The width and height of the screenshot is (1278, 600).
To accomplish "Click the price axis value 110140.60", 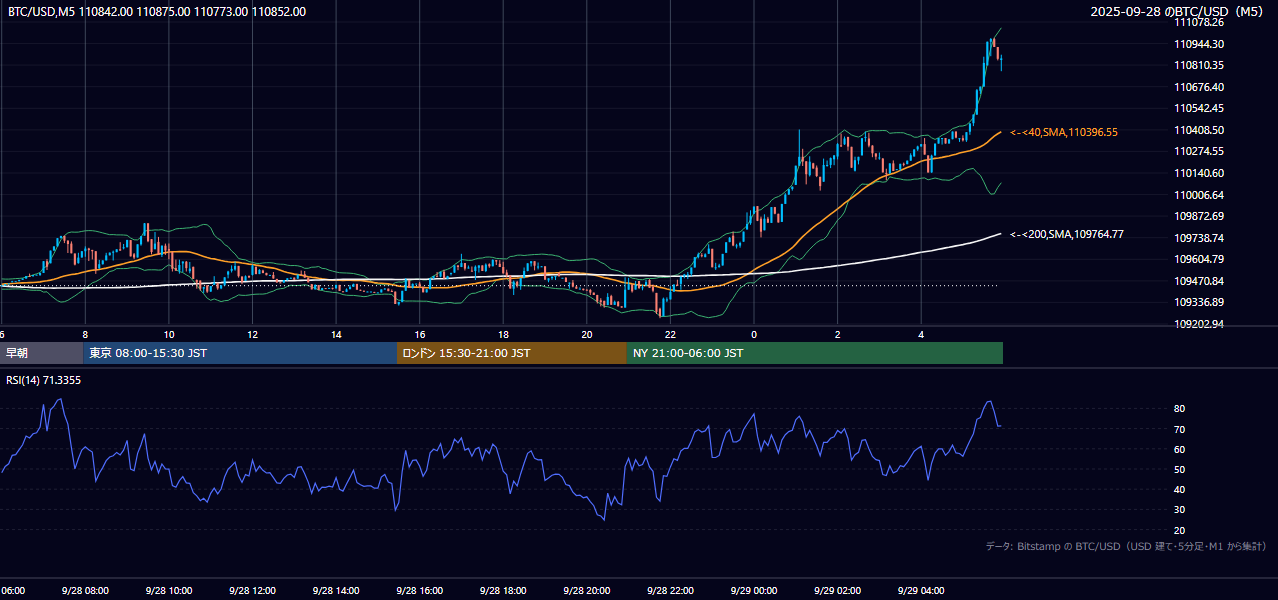I will (x=1201, y=173).
